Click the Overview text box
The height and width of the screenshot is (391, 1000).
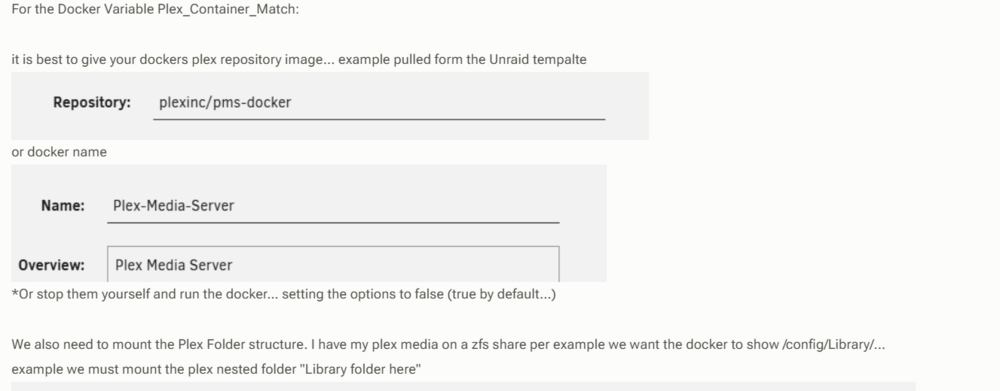click(333, 264)
